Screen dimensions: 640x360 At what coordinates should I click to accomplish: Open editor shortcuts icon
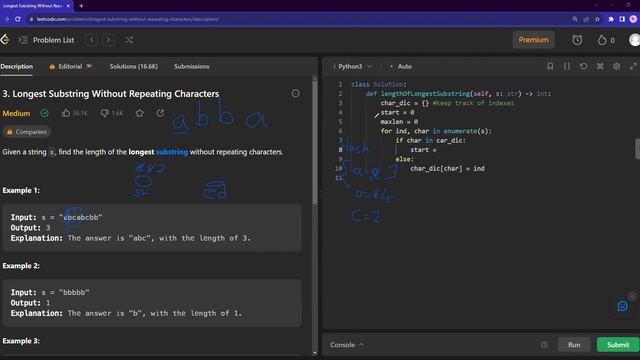(x=600, y=66)
